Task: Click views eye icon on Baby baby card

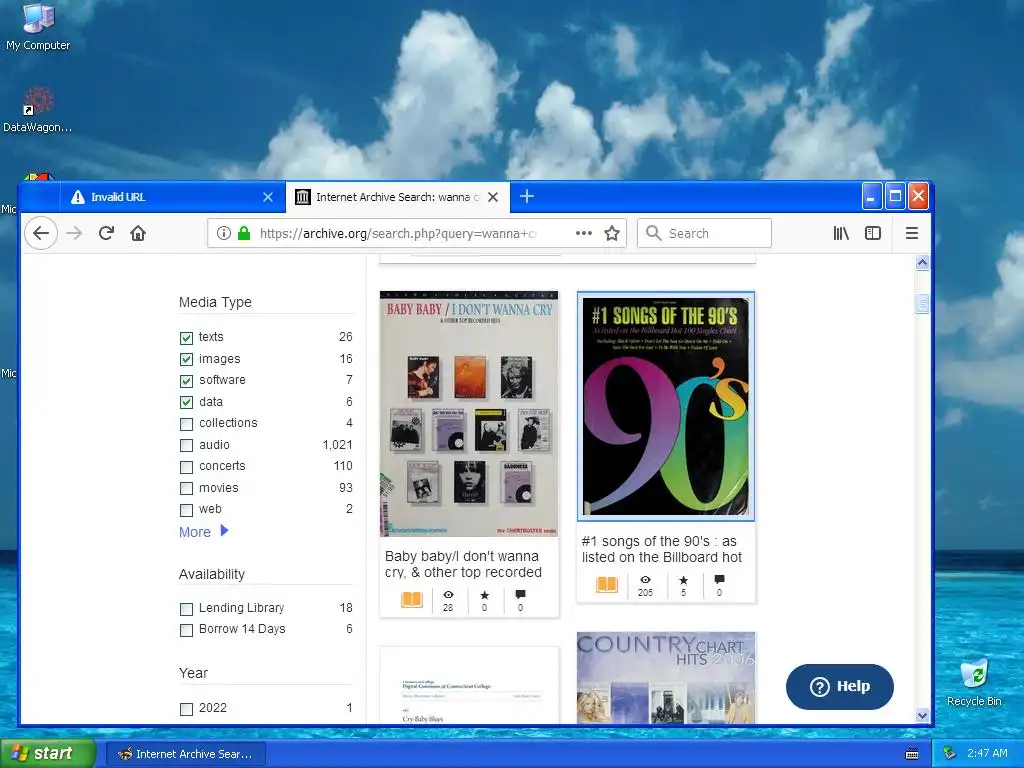Action: (x=448, y=595)
